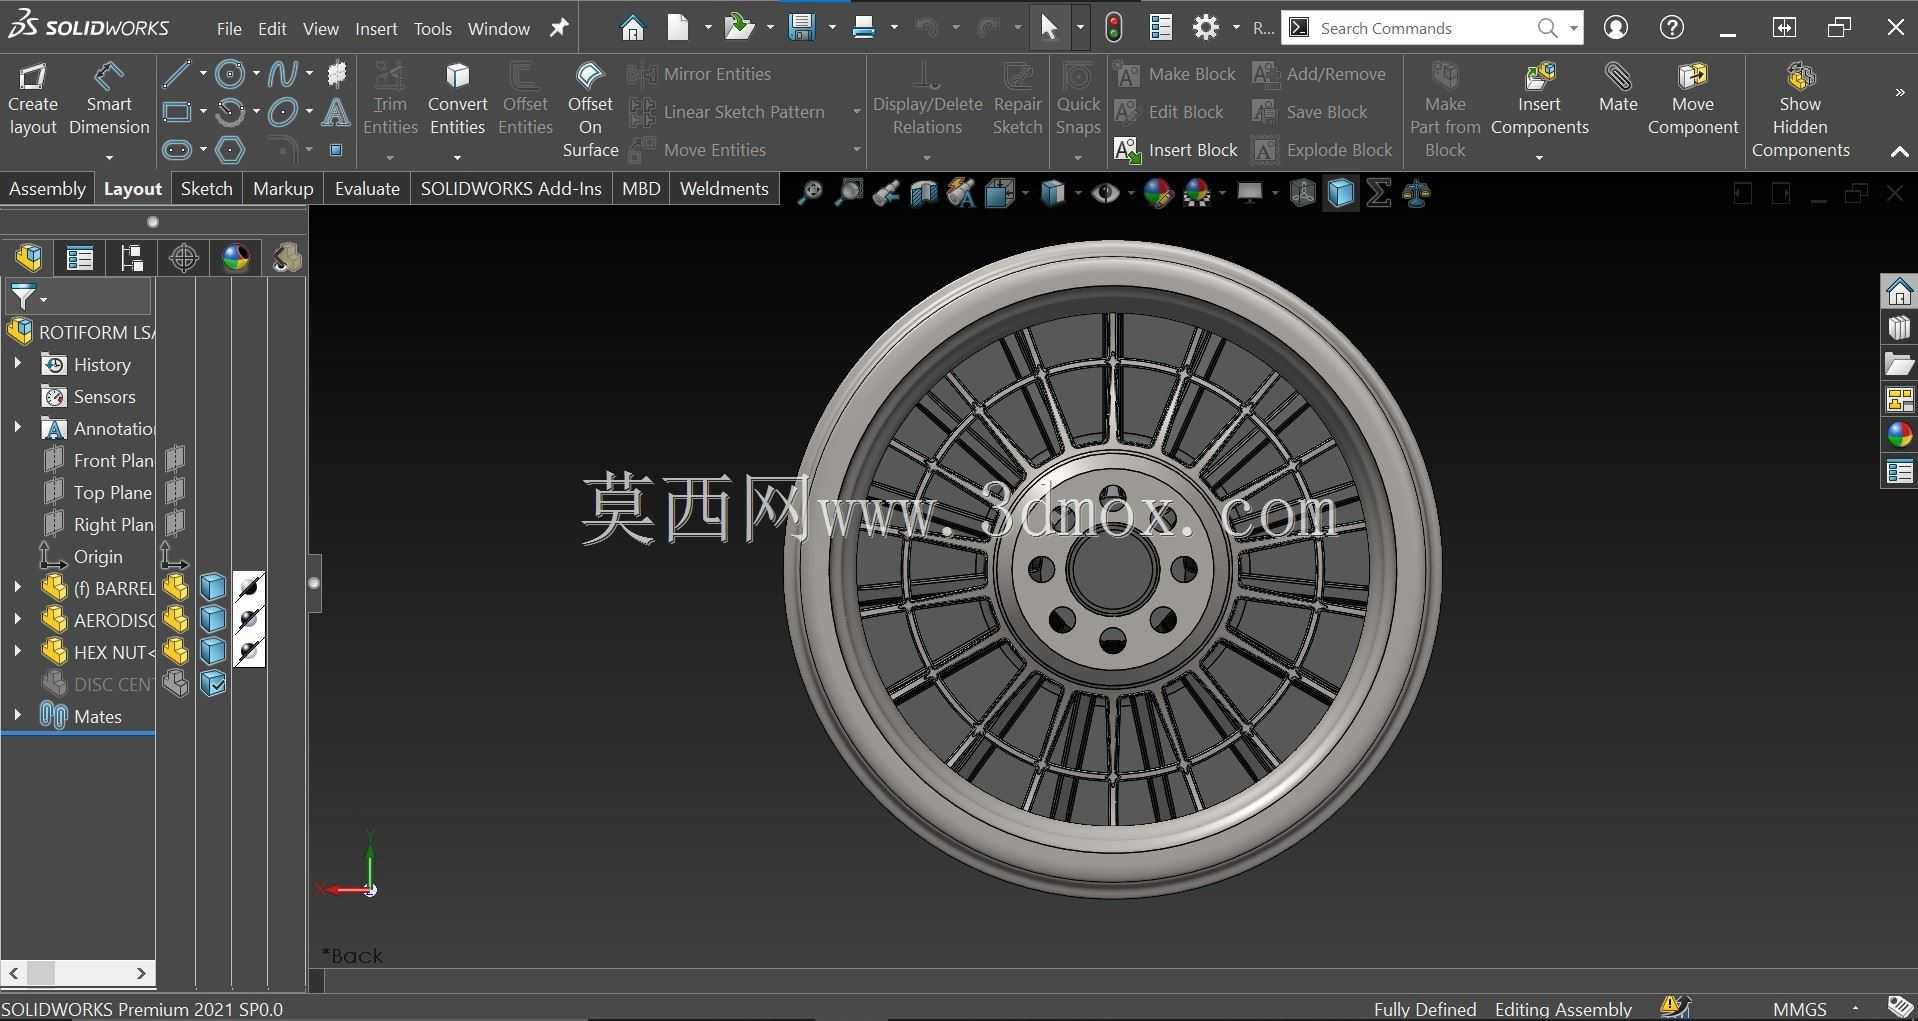Switch to the Weldments tab
The height and width of the screenshot is (1021, 1918).
pos(724,189)
